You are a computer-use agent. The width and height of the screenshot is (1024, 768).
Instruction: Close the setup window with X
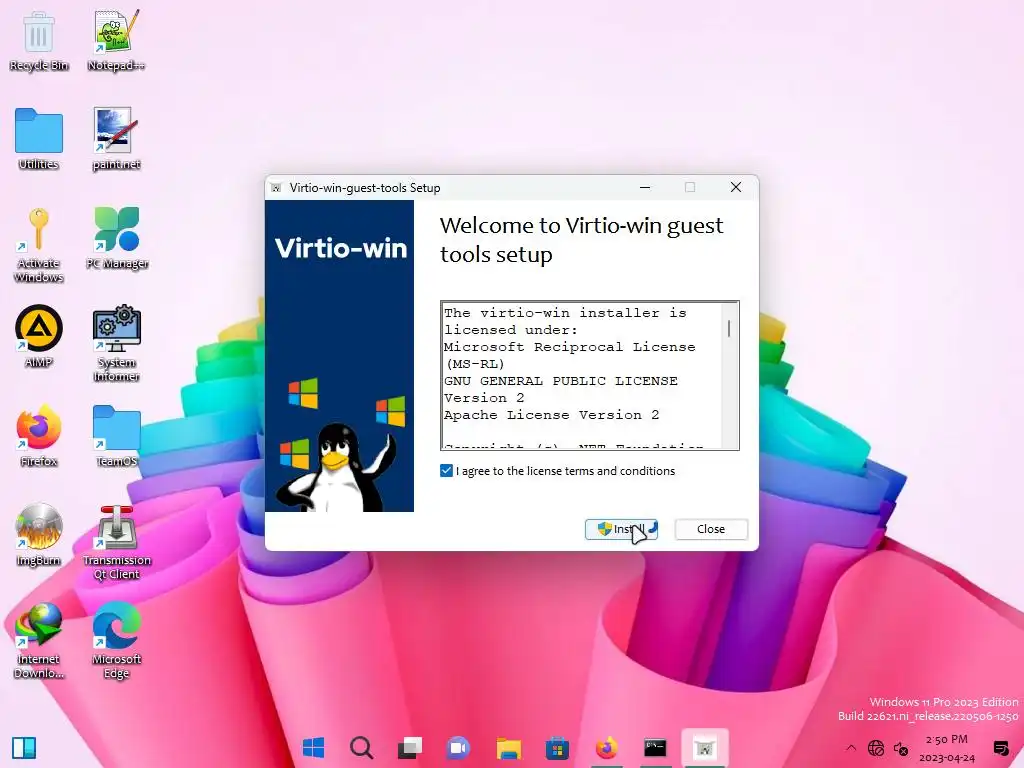click(x=736, y=187)
